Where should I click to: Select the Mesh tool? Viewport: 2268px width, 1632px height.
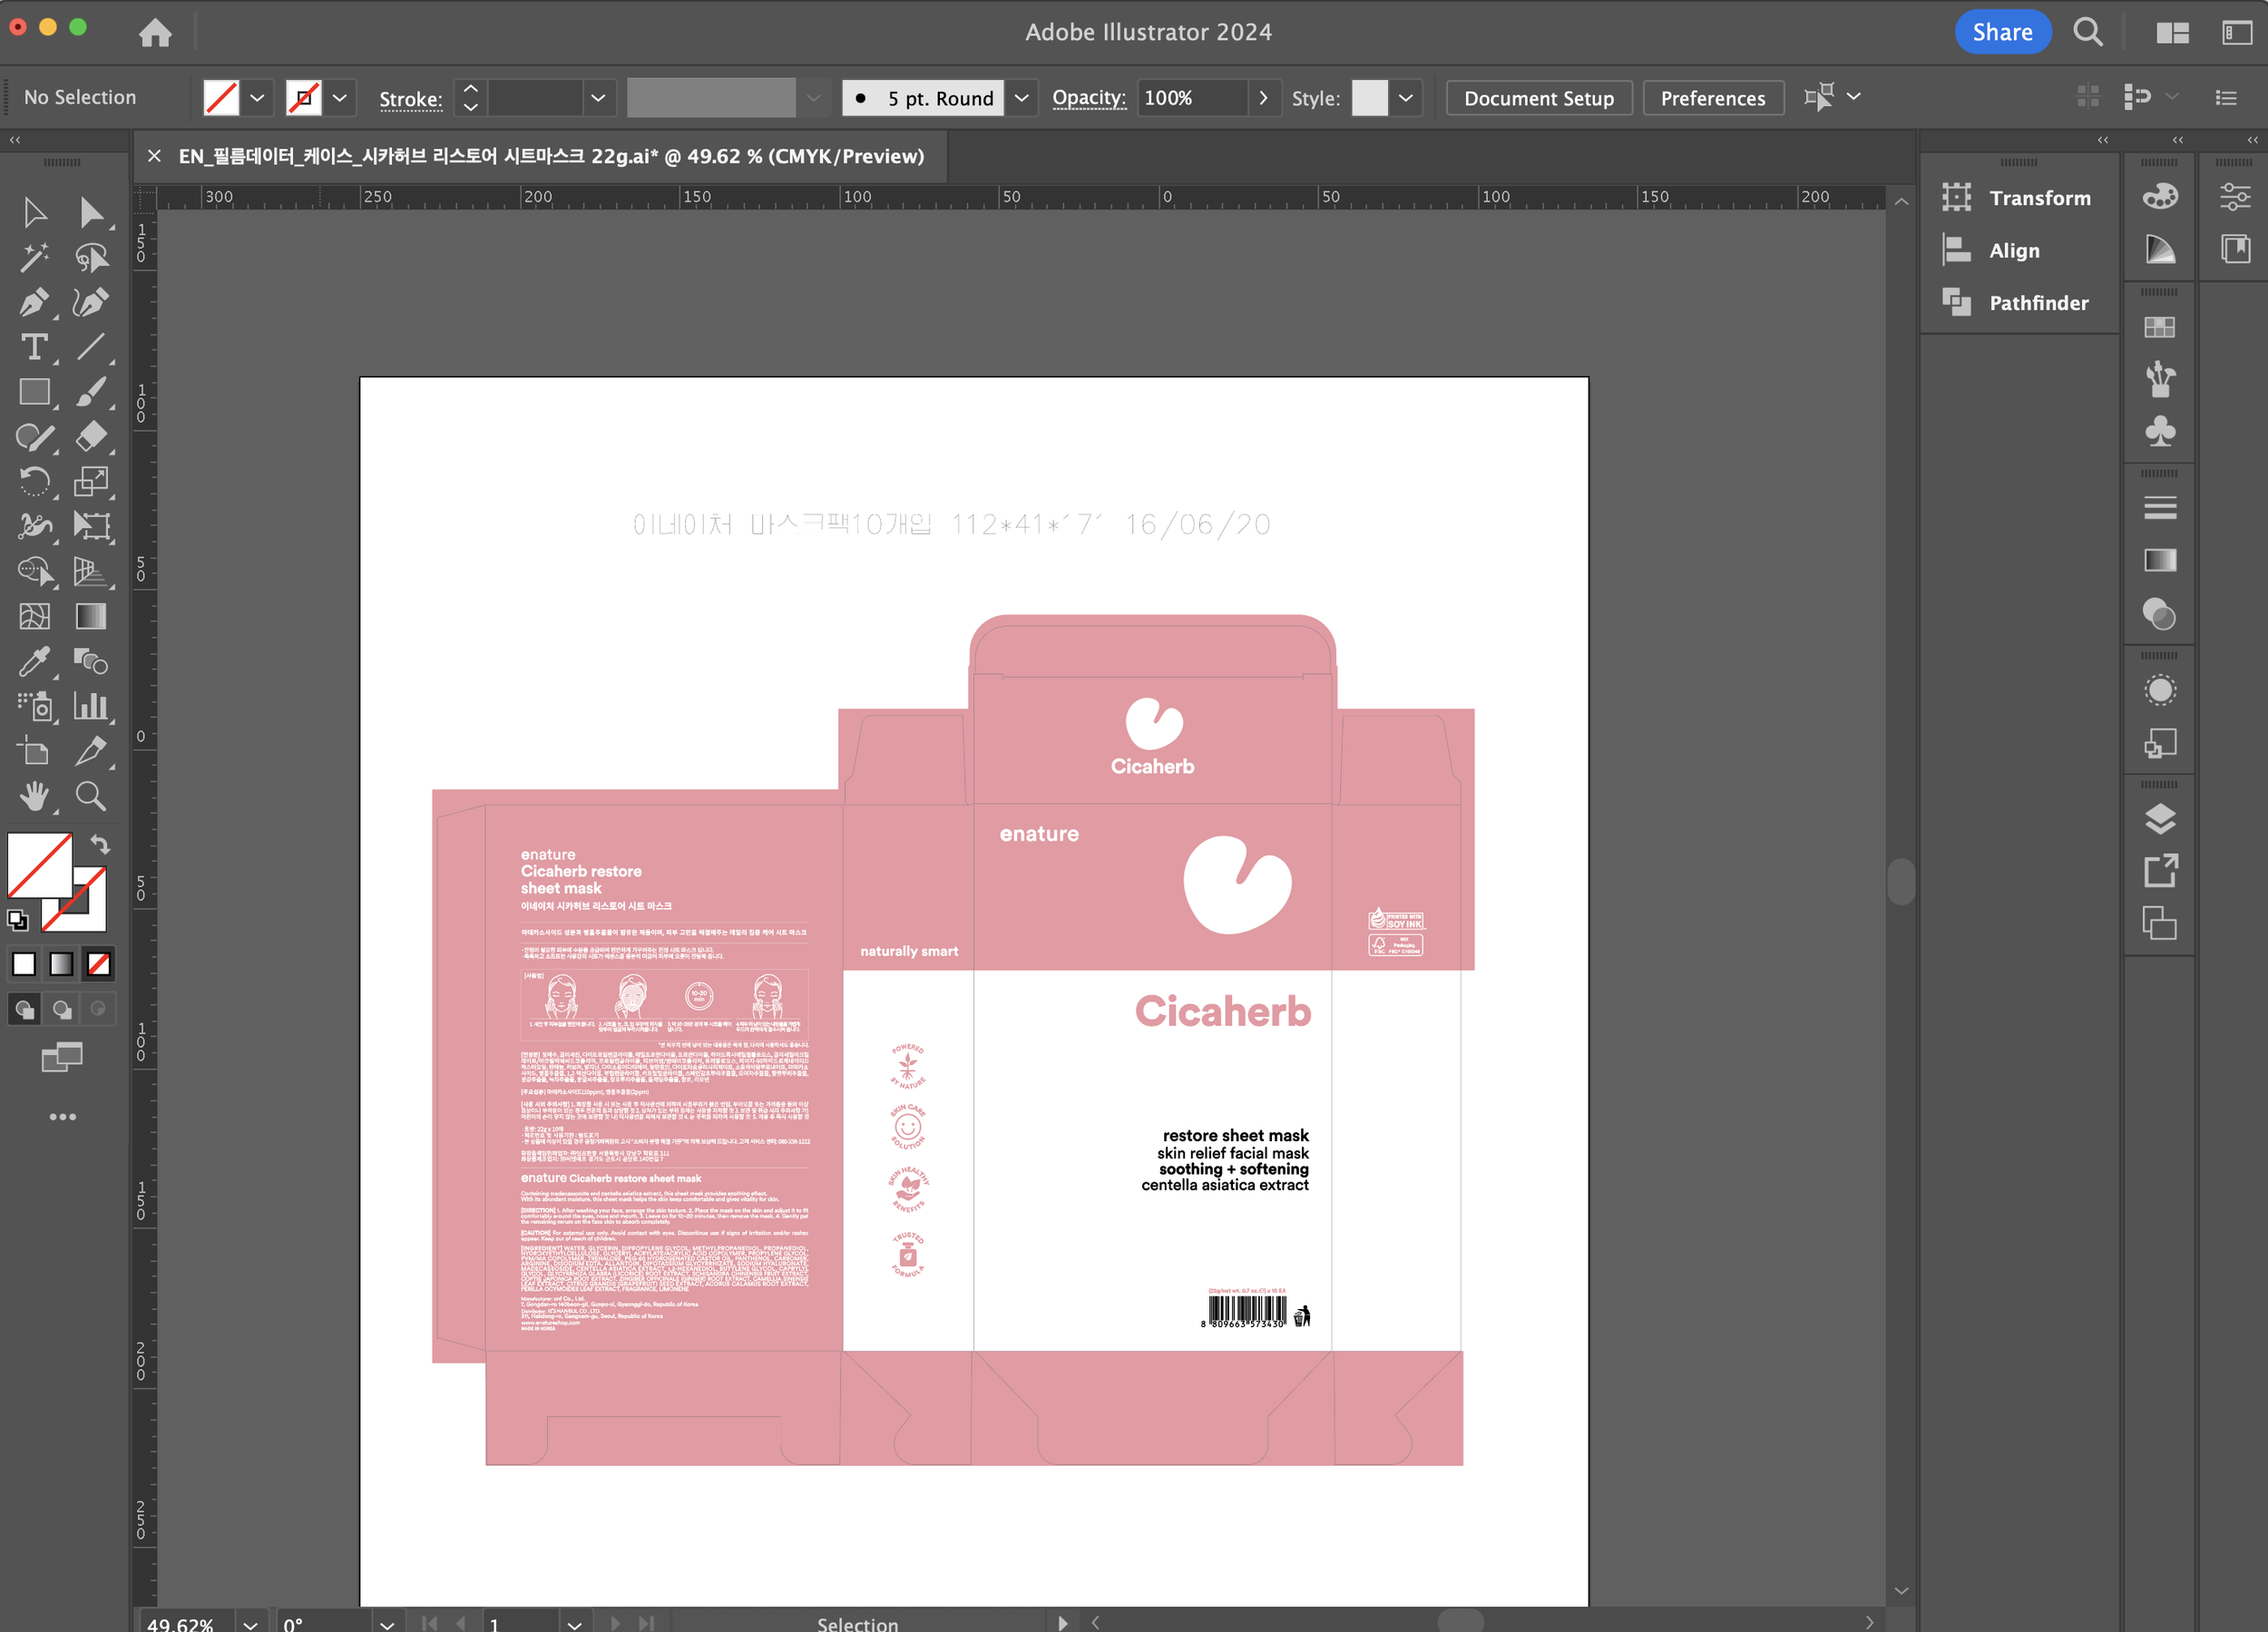click(35, 616)
